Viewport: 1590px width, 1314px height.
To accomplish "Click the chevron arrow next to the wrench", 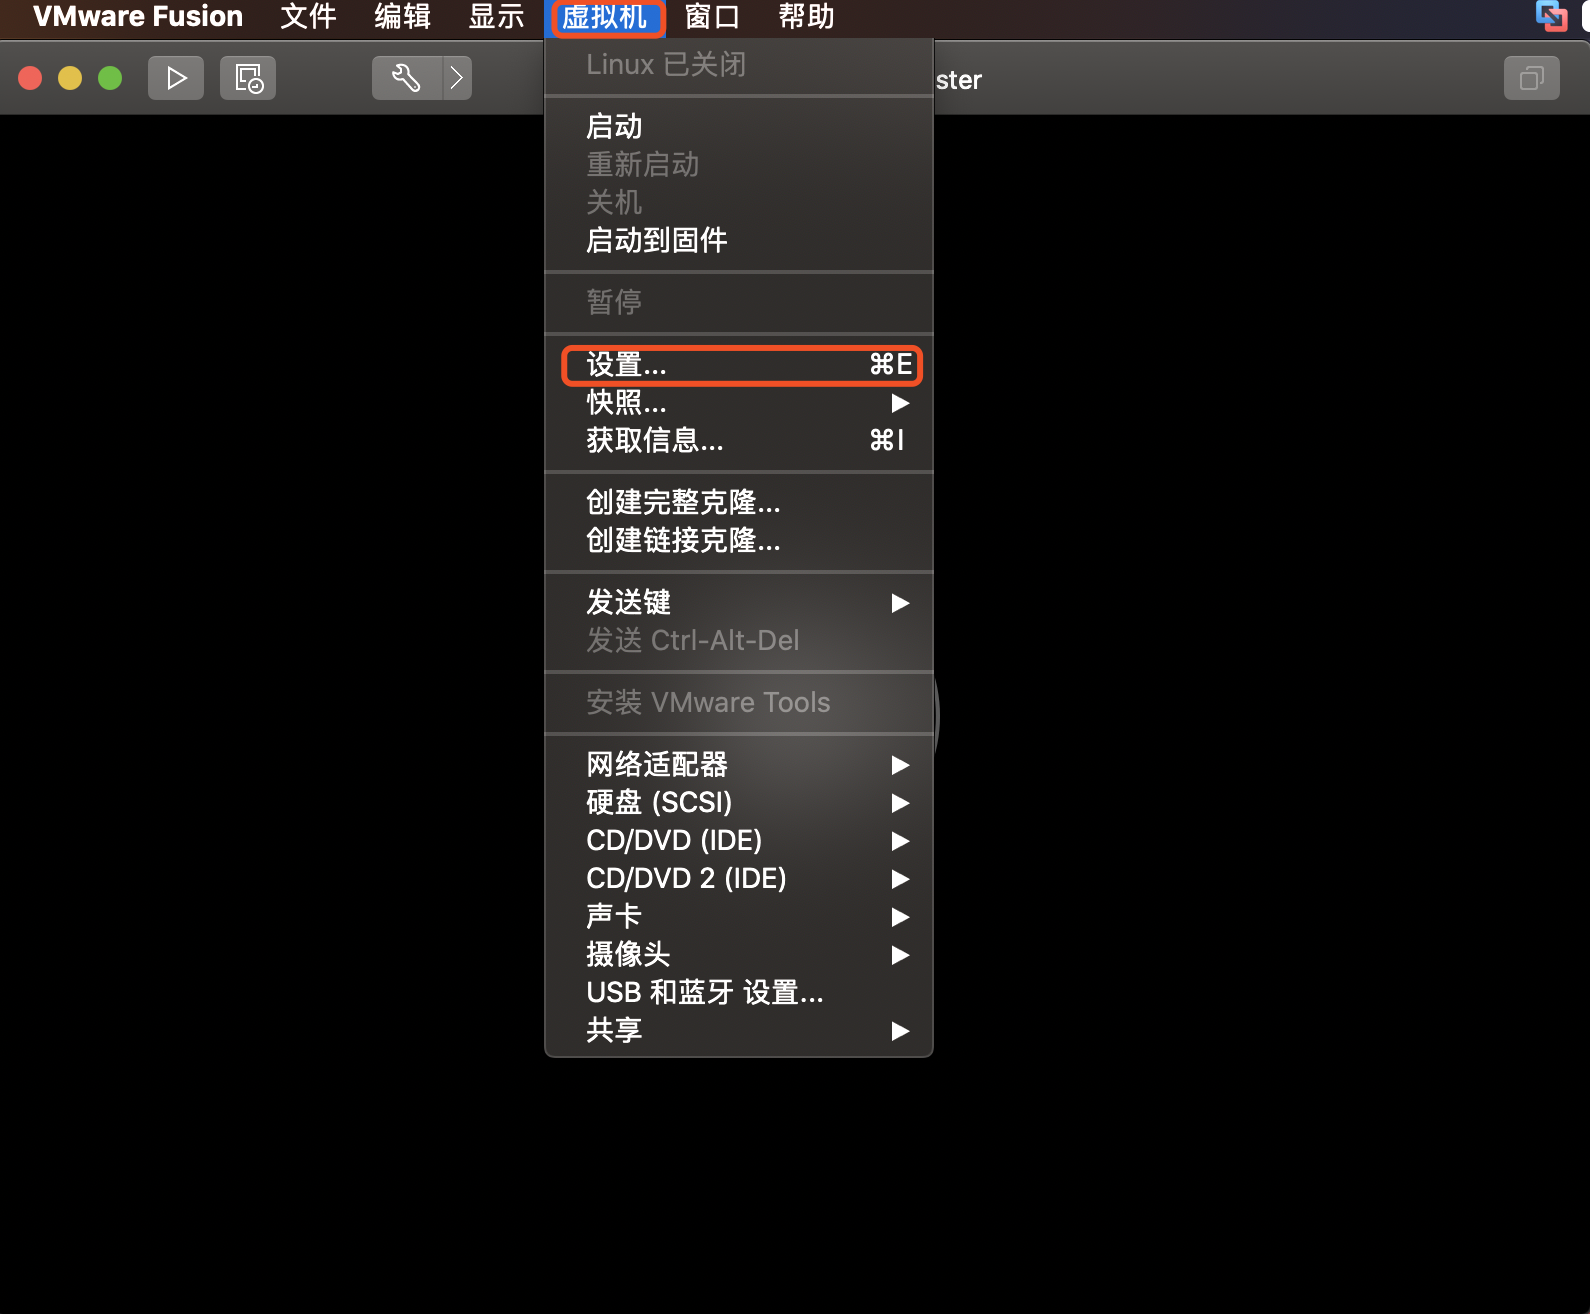I will pos(457,78).
